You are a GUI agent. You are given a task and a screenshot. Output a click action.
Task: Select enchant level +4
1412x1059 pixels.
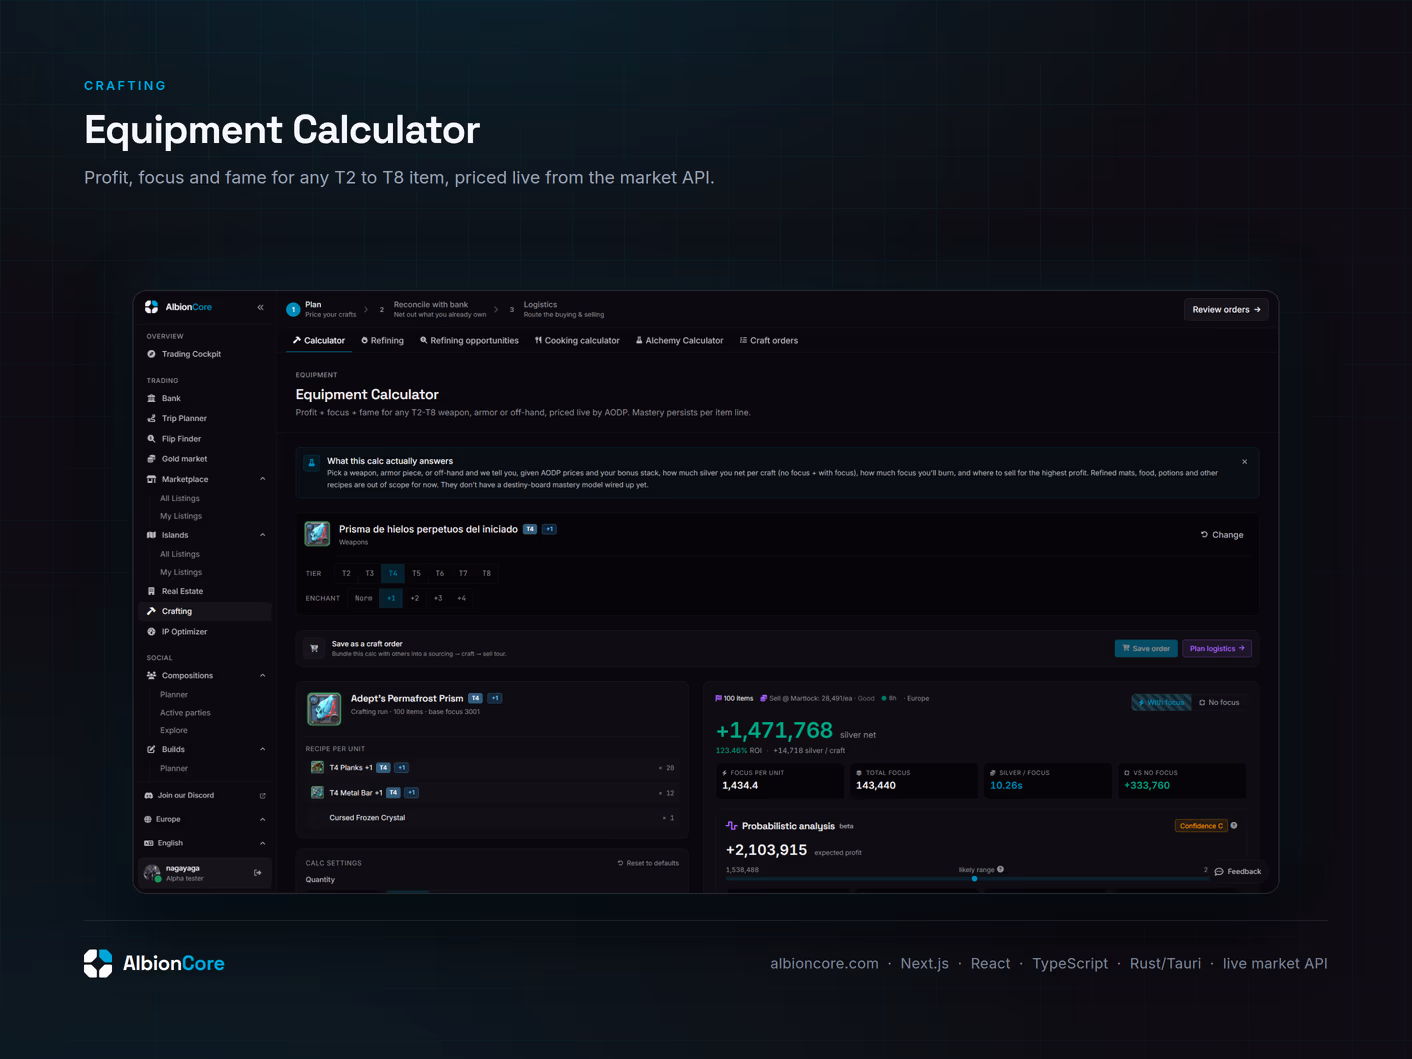point(461,598)
